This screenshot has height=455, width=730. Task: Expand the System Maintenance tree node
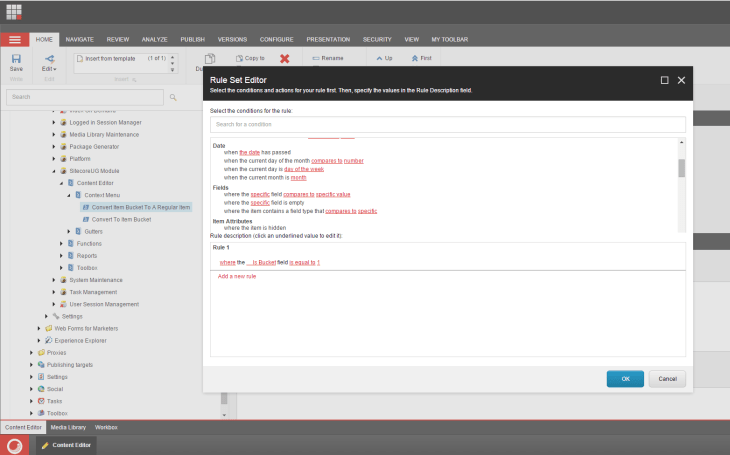(x=53, y=280)
